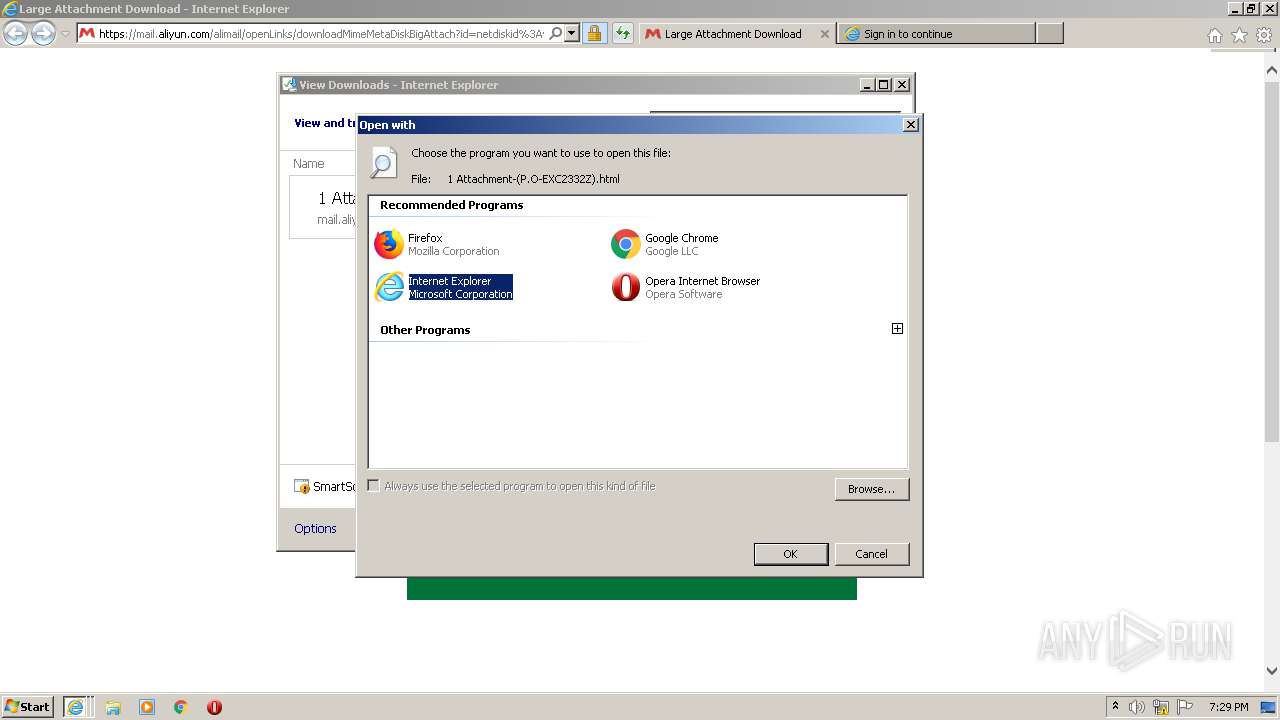Click the address bar search magnifier
The width and height of the screenshot is (1280, 720).
pyautogui.click(x=556, y=34)
